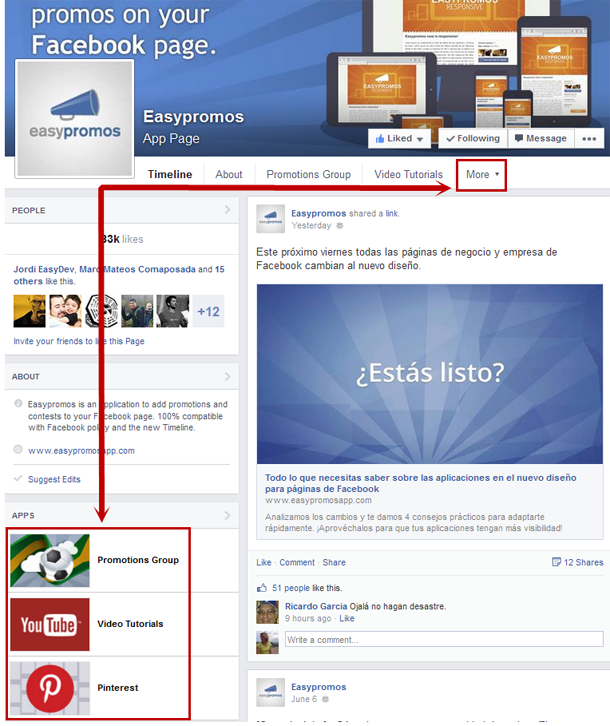
Task: Click Ricardo Garcia's comment avatar
Action: [x=268, y=612]
